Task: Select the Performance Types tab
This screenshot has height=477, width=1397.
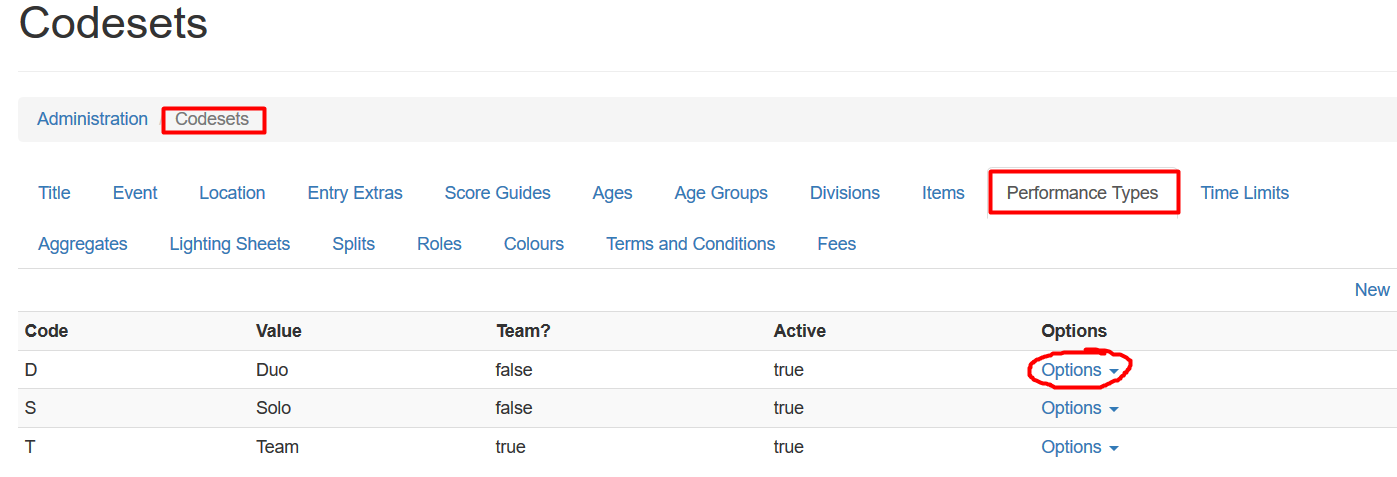Action: coord(1083,193)
